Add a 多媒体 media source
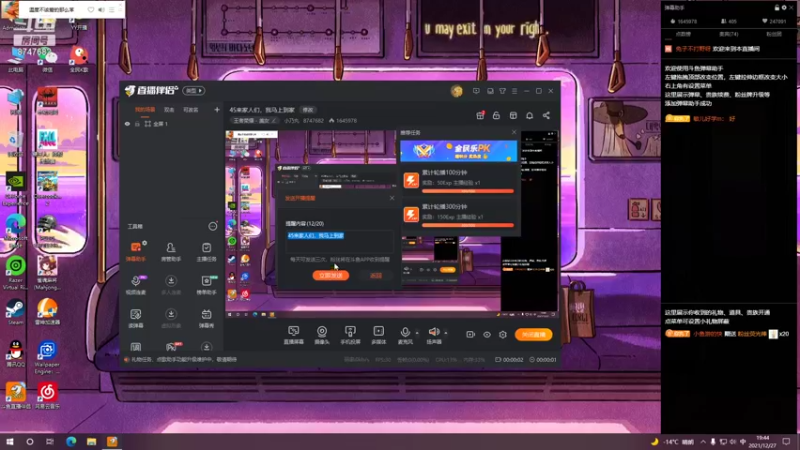This screenshot has width=800, height=450. click(x=379, y=335)
